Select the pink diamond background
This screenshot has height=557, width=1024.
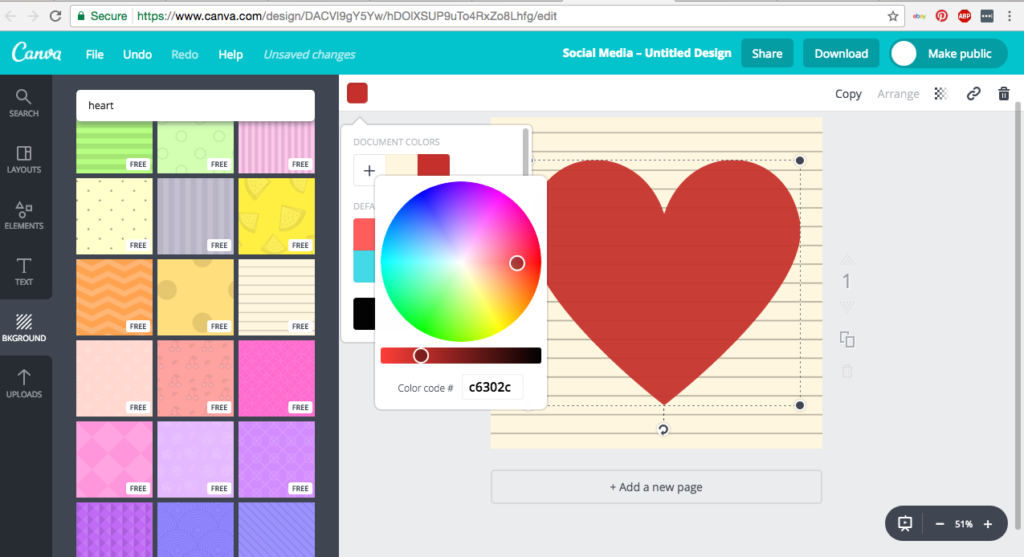[x=114, y=459]
